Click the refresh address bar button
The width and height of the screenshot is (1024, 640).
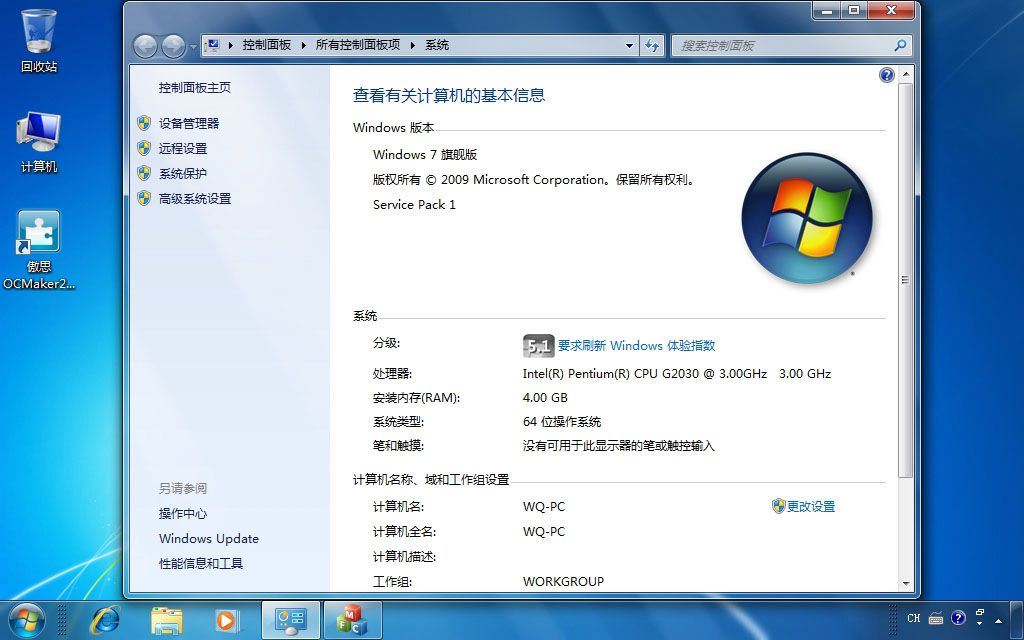point(652,45)
